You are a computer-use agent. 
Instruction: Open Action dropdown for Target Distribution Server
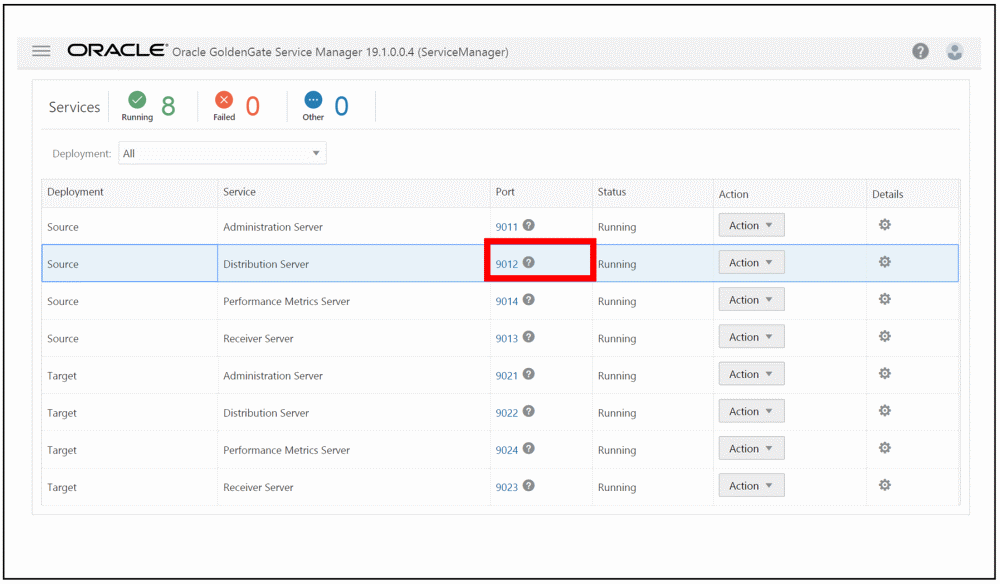click(751, 411)
